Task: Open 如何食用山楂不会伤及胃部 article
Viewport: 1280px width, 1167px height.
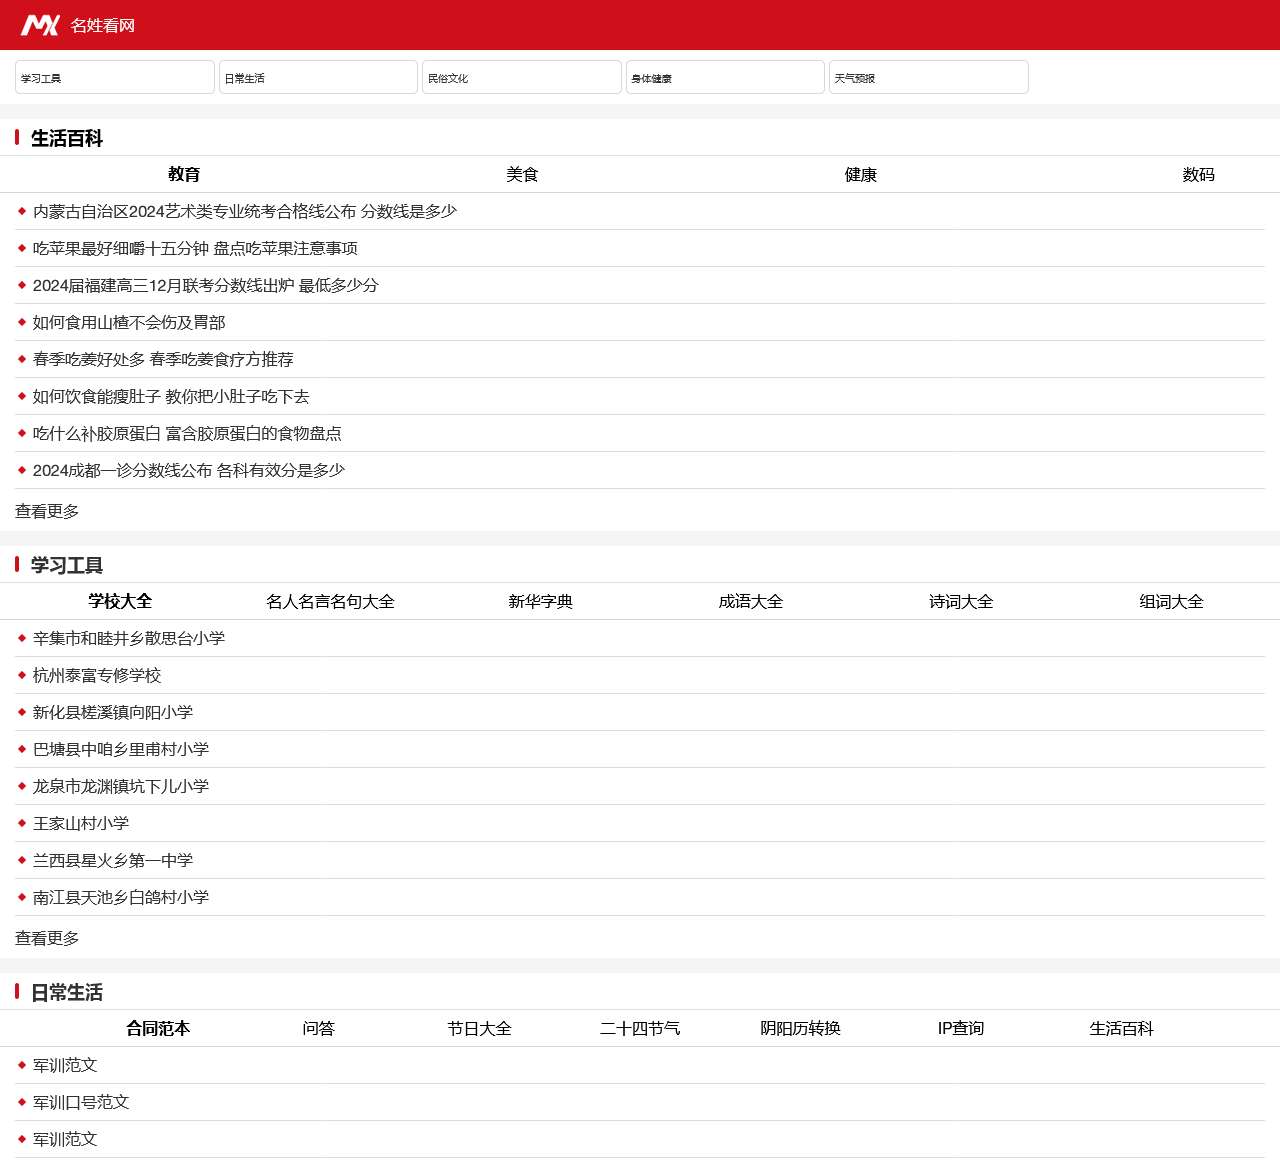Action: (x=129, y=322)
